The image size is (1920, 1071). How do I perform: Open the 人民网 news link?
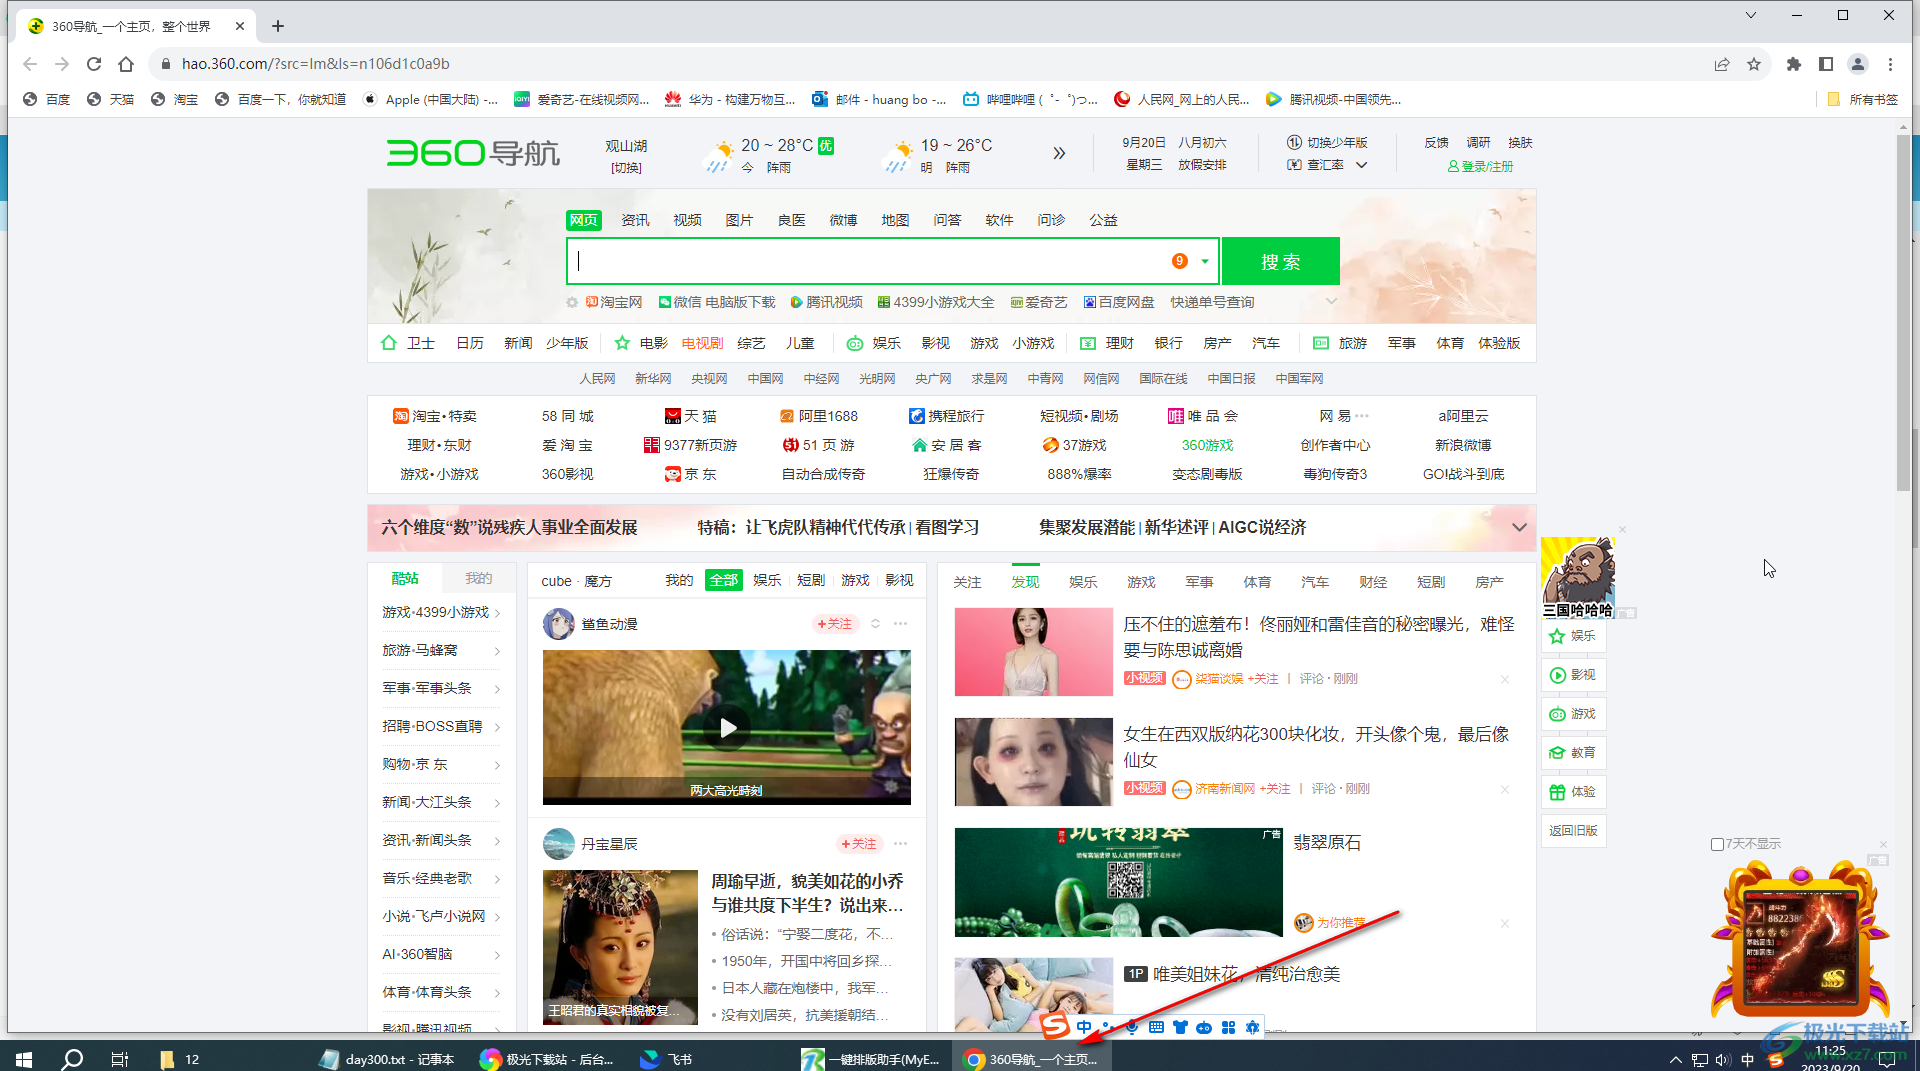tap(597, 379)
